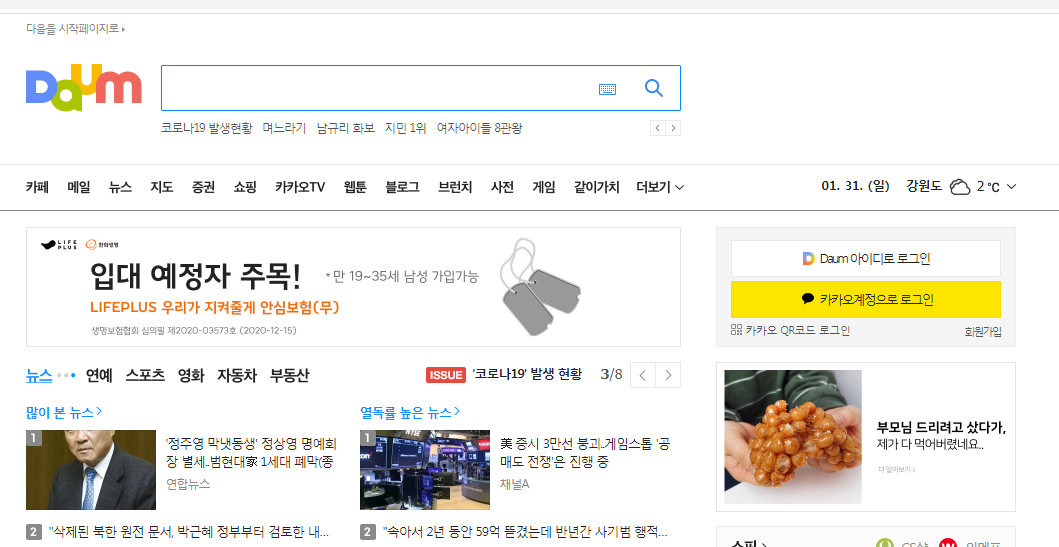Show next suggested search keywords
This screenshot has height=547, width=1059.
pyautogui.click(x=673, y=128)
